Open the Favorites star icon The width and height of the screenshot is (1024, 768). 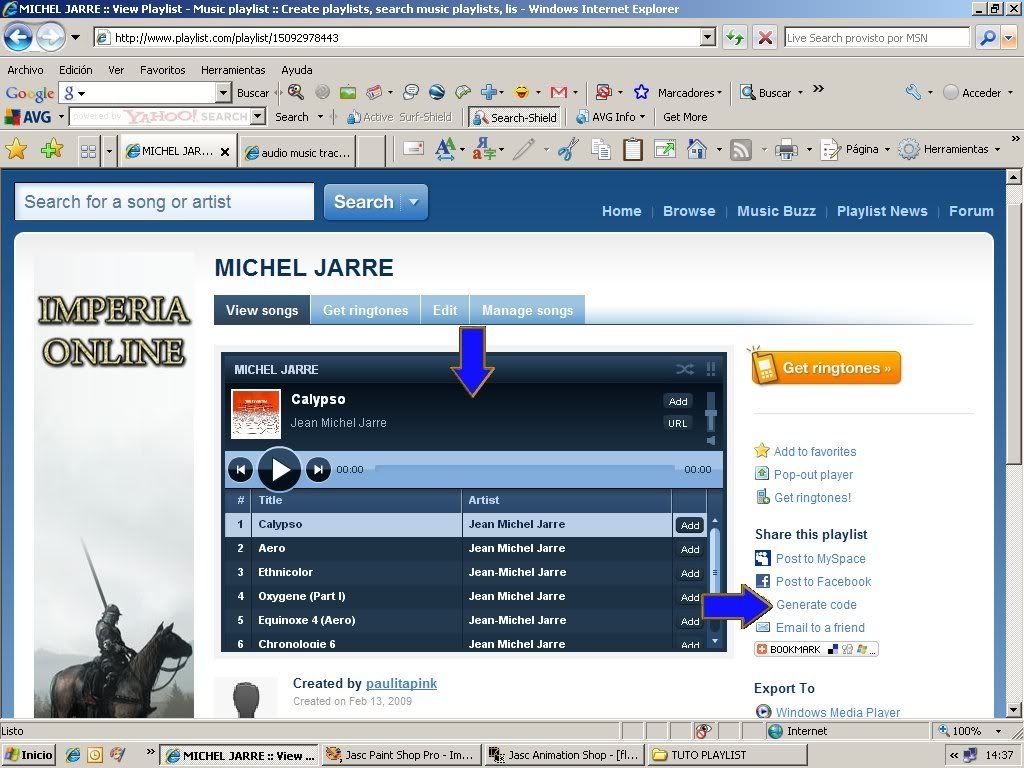click(x=16, y=150)
